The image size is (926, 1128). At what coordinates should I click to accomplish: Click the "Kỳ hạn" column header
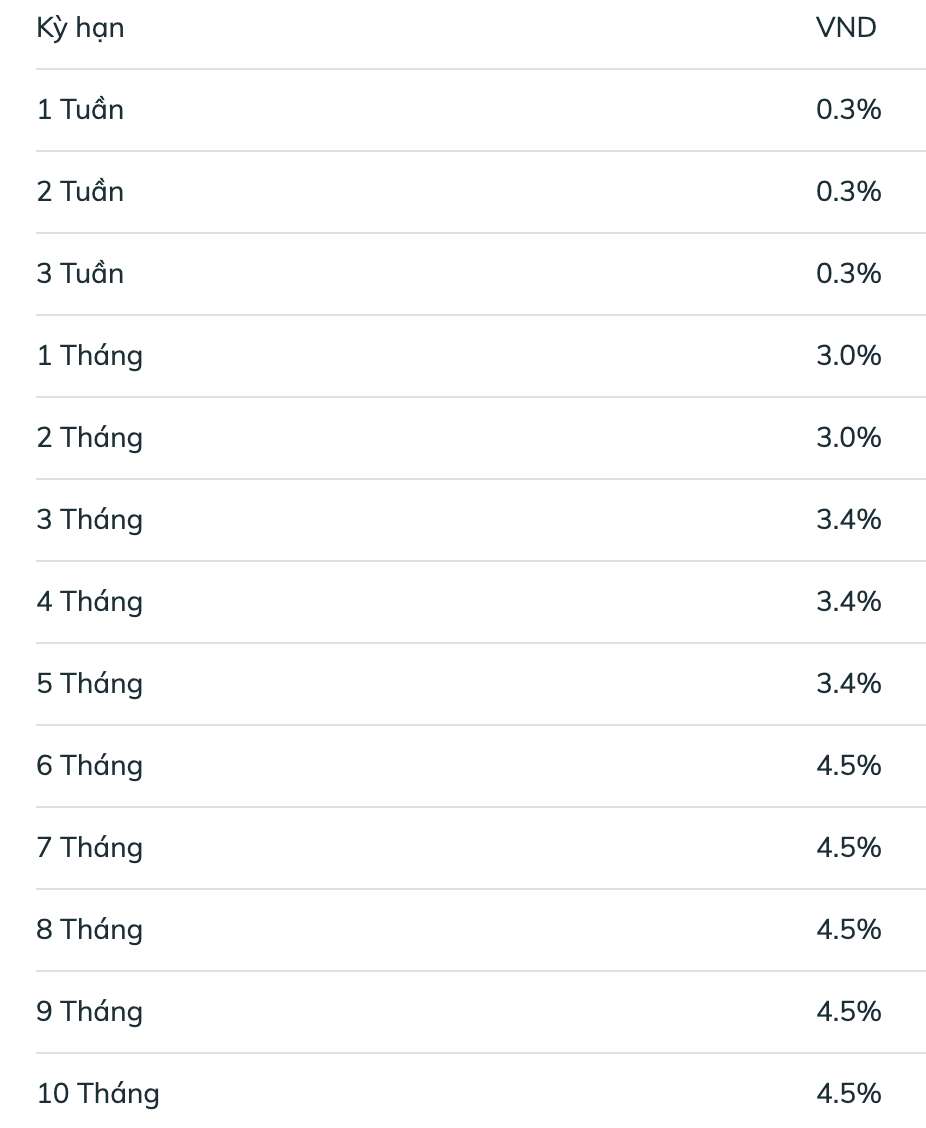(x=80, y=28)
